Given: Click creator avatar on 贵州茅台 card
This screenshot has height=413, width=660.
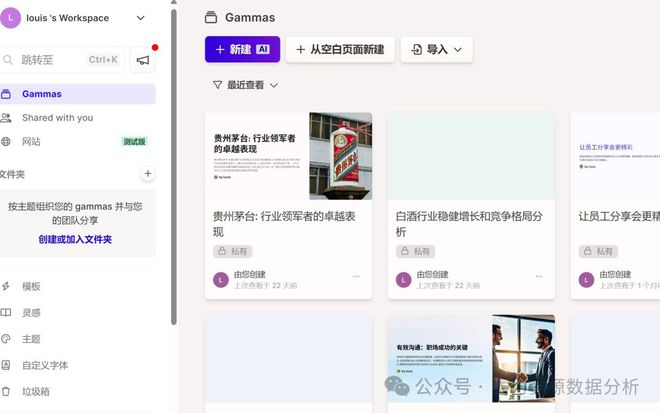Looking at the screenshot, I should [x=221, y=280].
